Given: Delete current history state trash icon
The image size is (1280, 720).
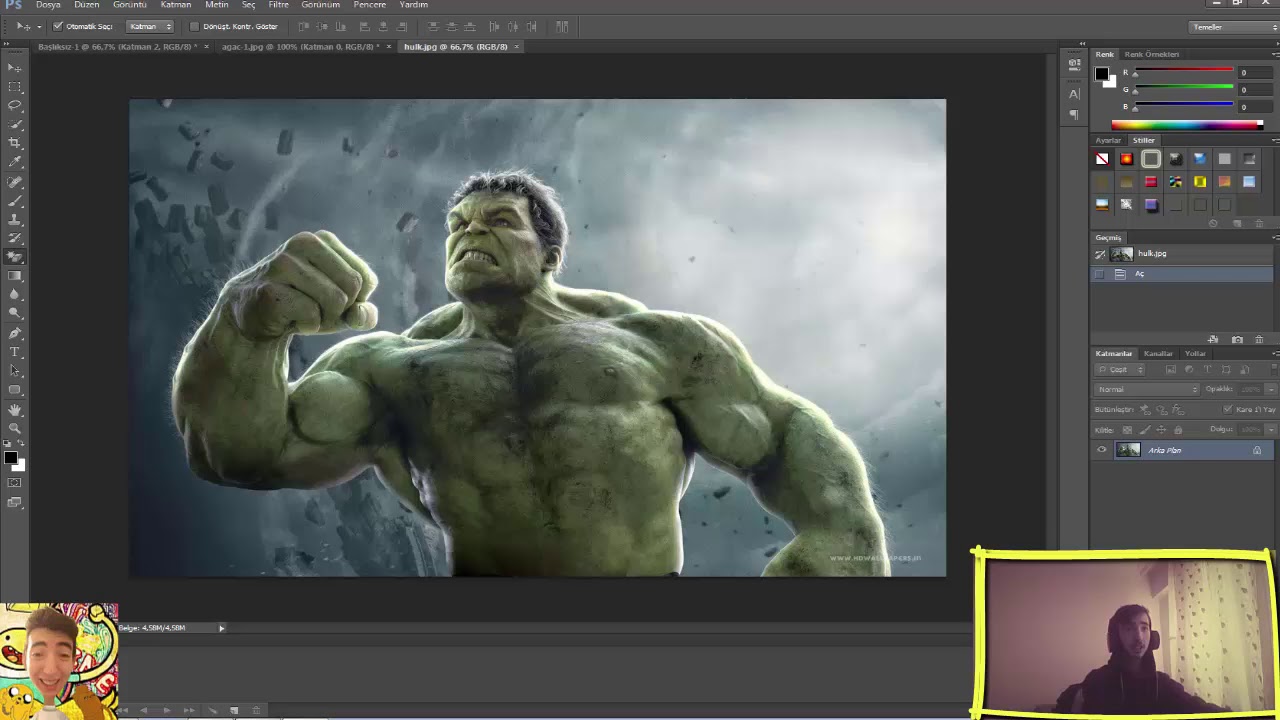Looking at the screenshot, I should coord(1259,340).
